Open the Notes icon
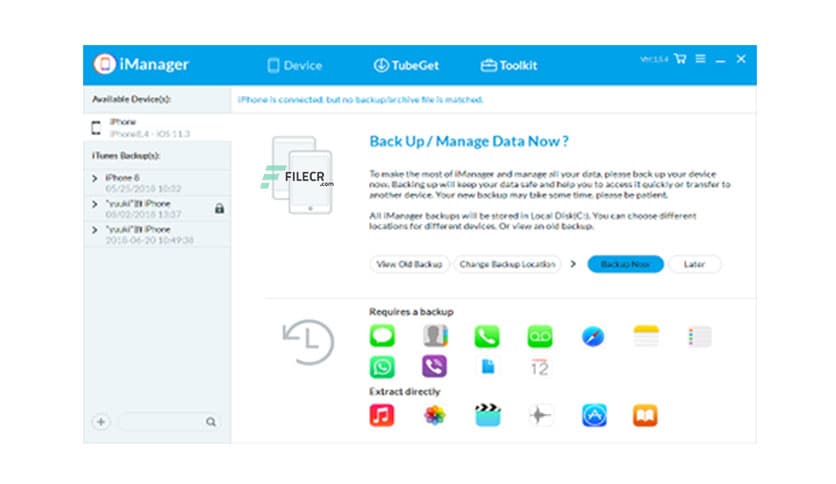 (x=646, y=336)
